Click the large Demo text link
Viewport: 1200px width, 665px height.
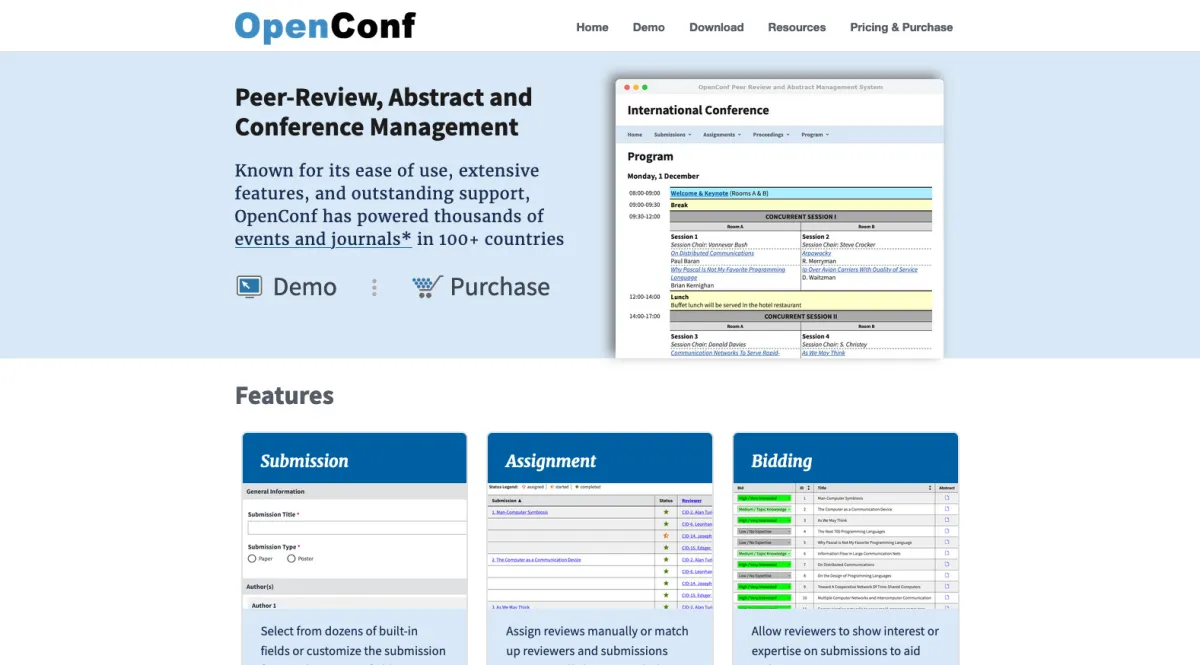(x=304, y=287)
